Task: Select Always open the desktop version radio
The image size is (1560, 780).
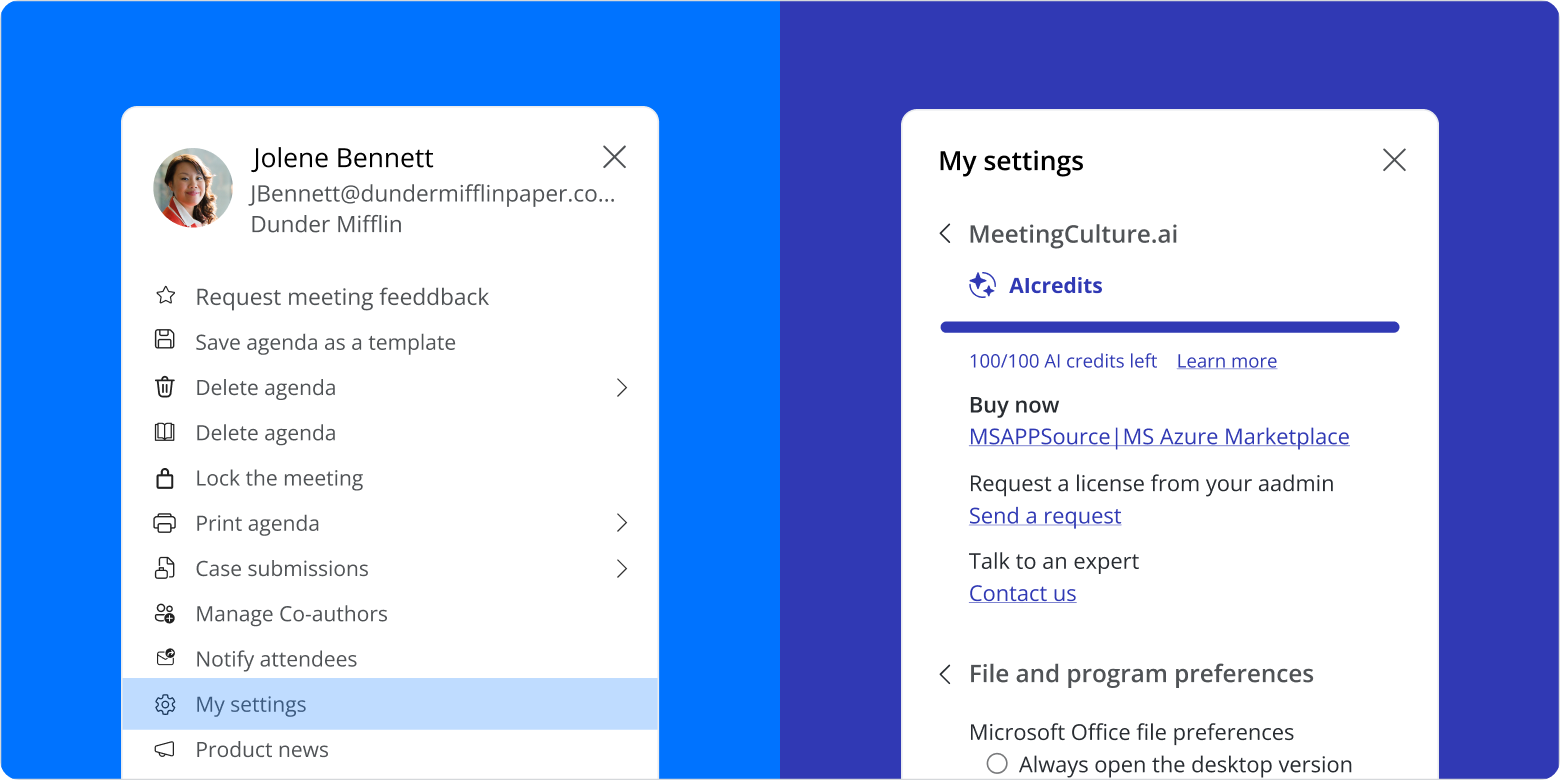Action: coord(997,764)
